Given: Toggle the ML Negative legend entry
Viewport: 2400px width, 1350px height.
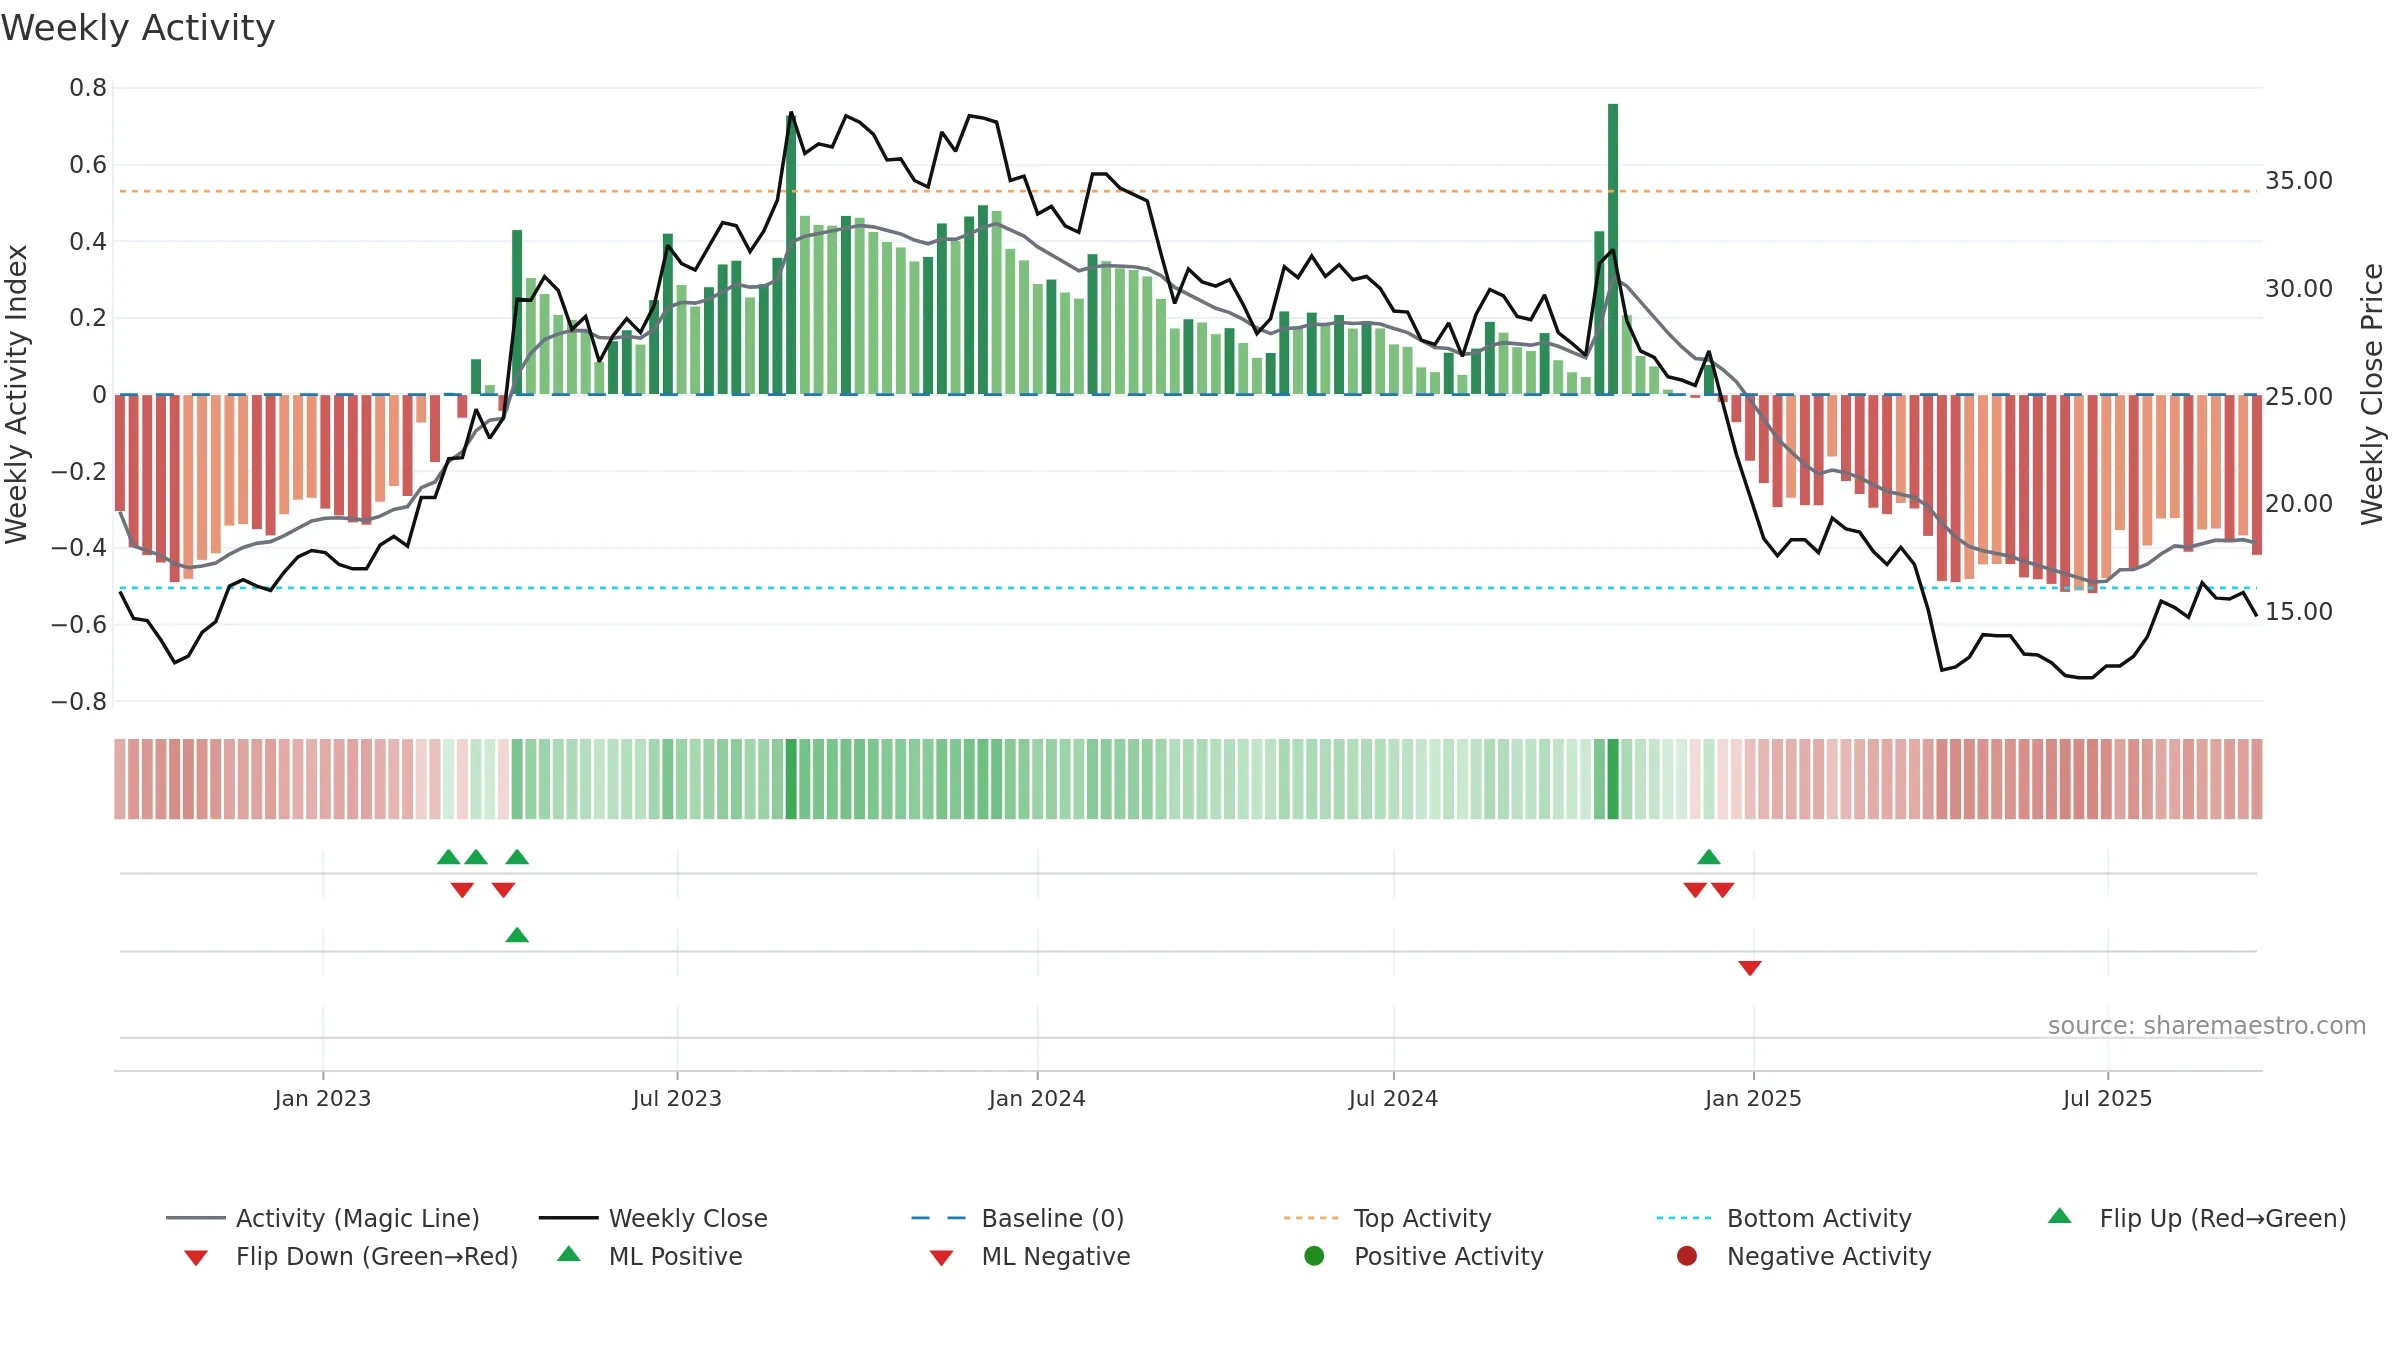Looking at the screenshot, I should [x=1030, y=1256].
